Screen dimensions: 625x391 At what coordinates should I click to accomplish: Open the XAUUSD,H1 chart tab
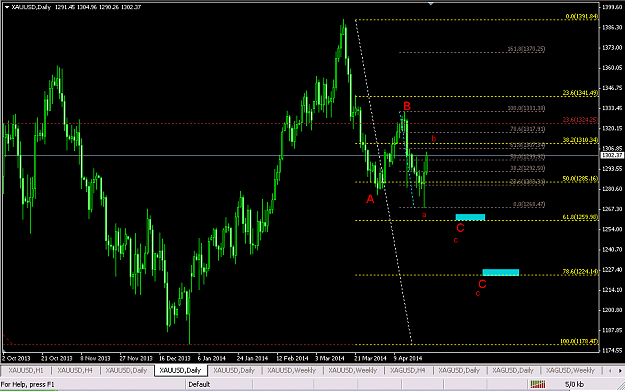coord(26,370)
